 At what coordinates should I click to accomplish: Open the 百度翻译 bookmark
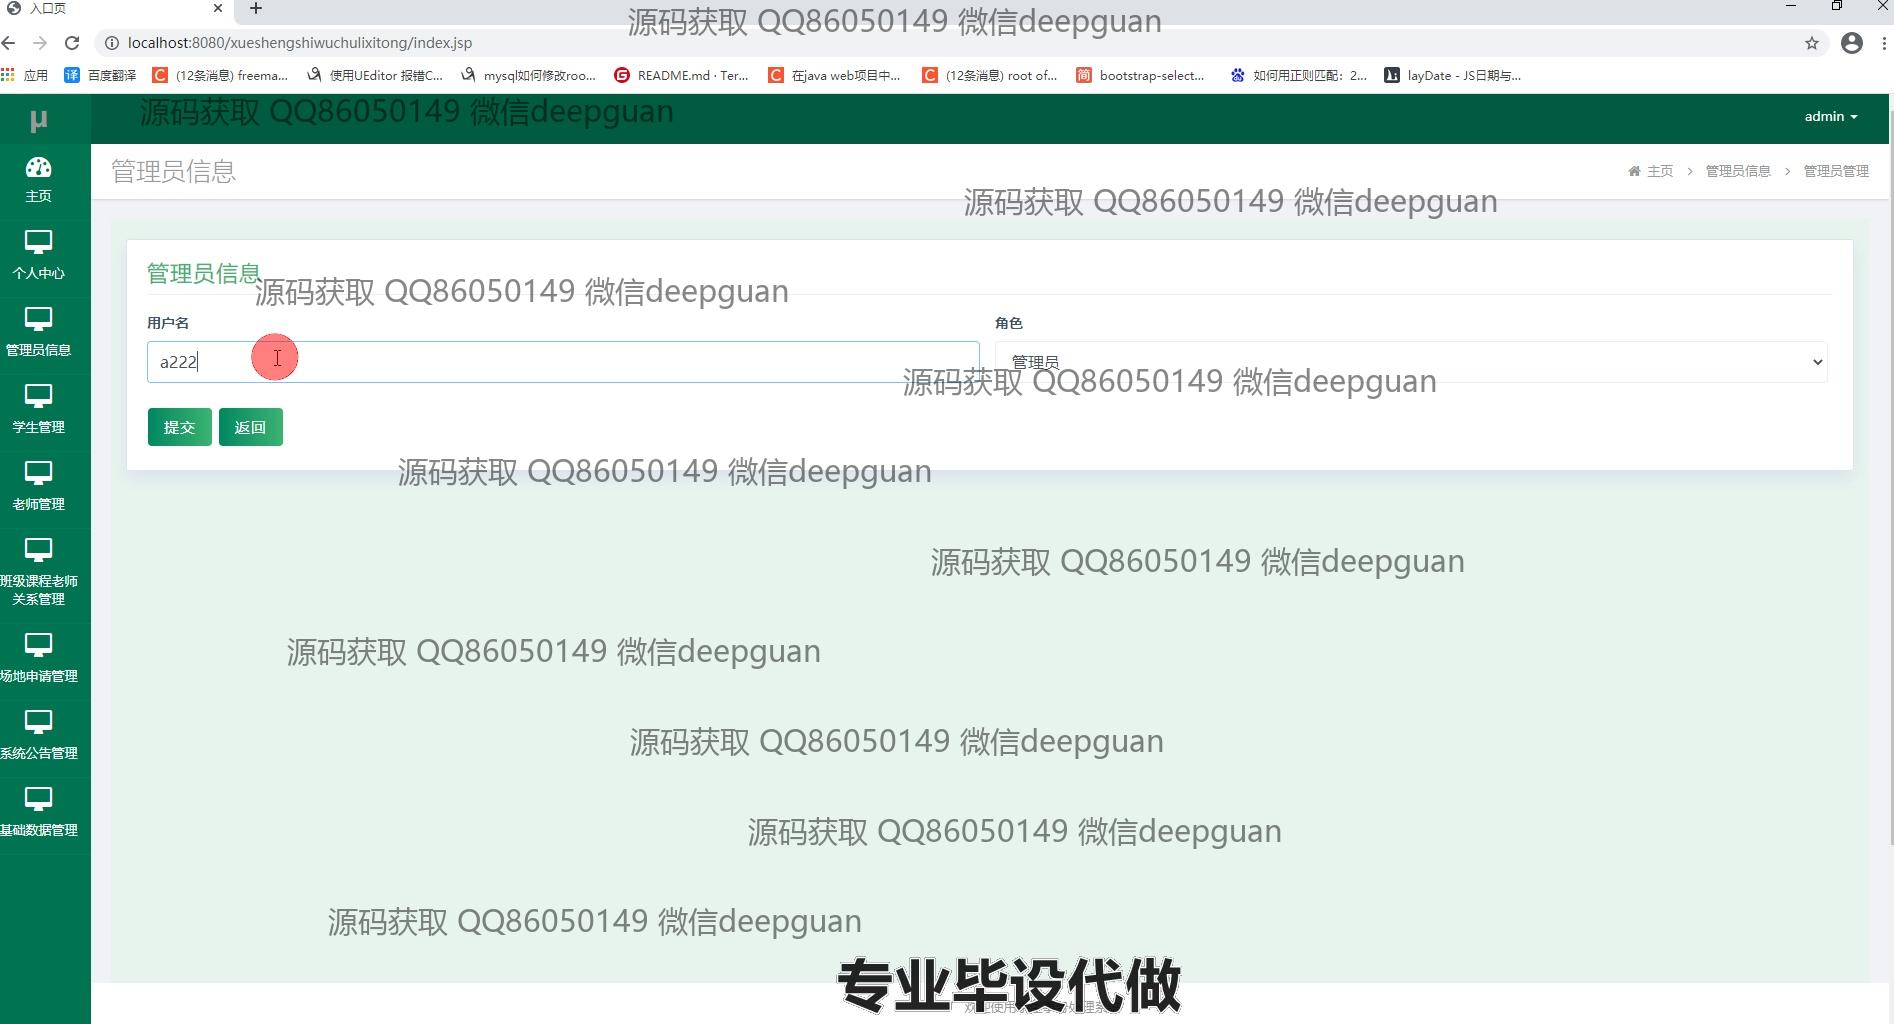(100, 75)
